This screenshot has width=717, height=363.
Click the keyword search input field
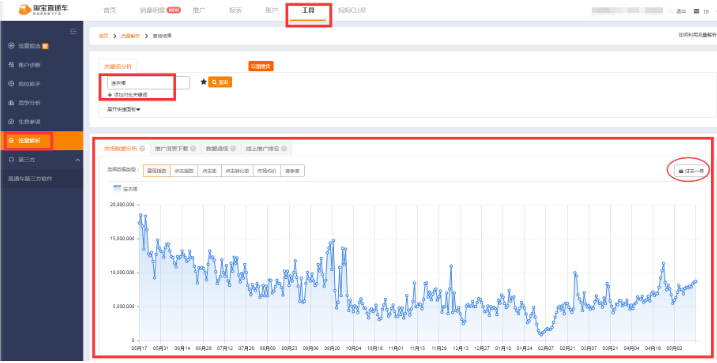(148, 83)
